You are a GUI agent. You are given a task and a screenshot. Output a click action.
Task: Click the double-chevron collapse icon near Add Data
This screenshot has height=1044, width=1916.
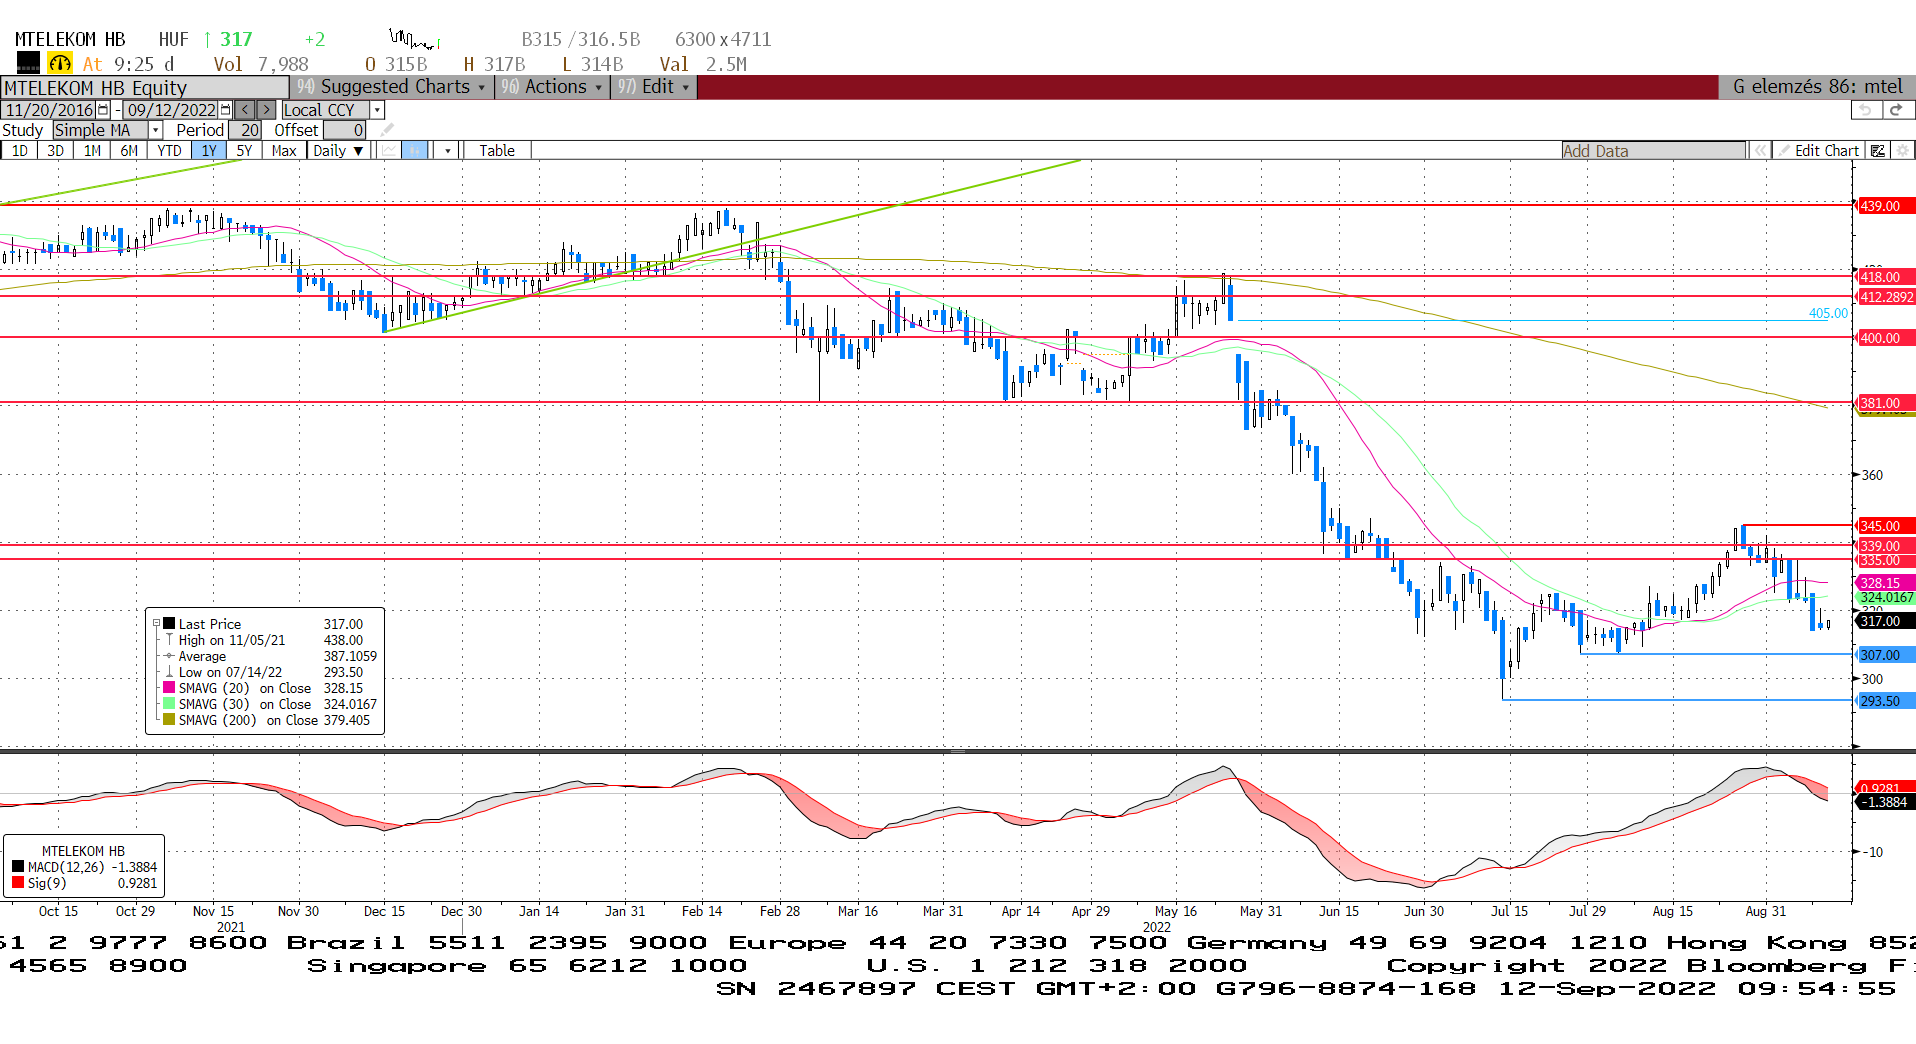pyautogui.click(x=1759, y=151)
